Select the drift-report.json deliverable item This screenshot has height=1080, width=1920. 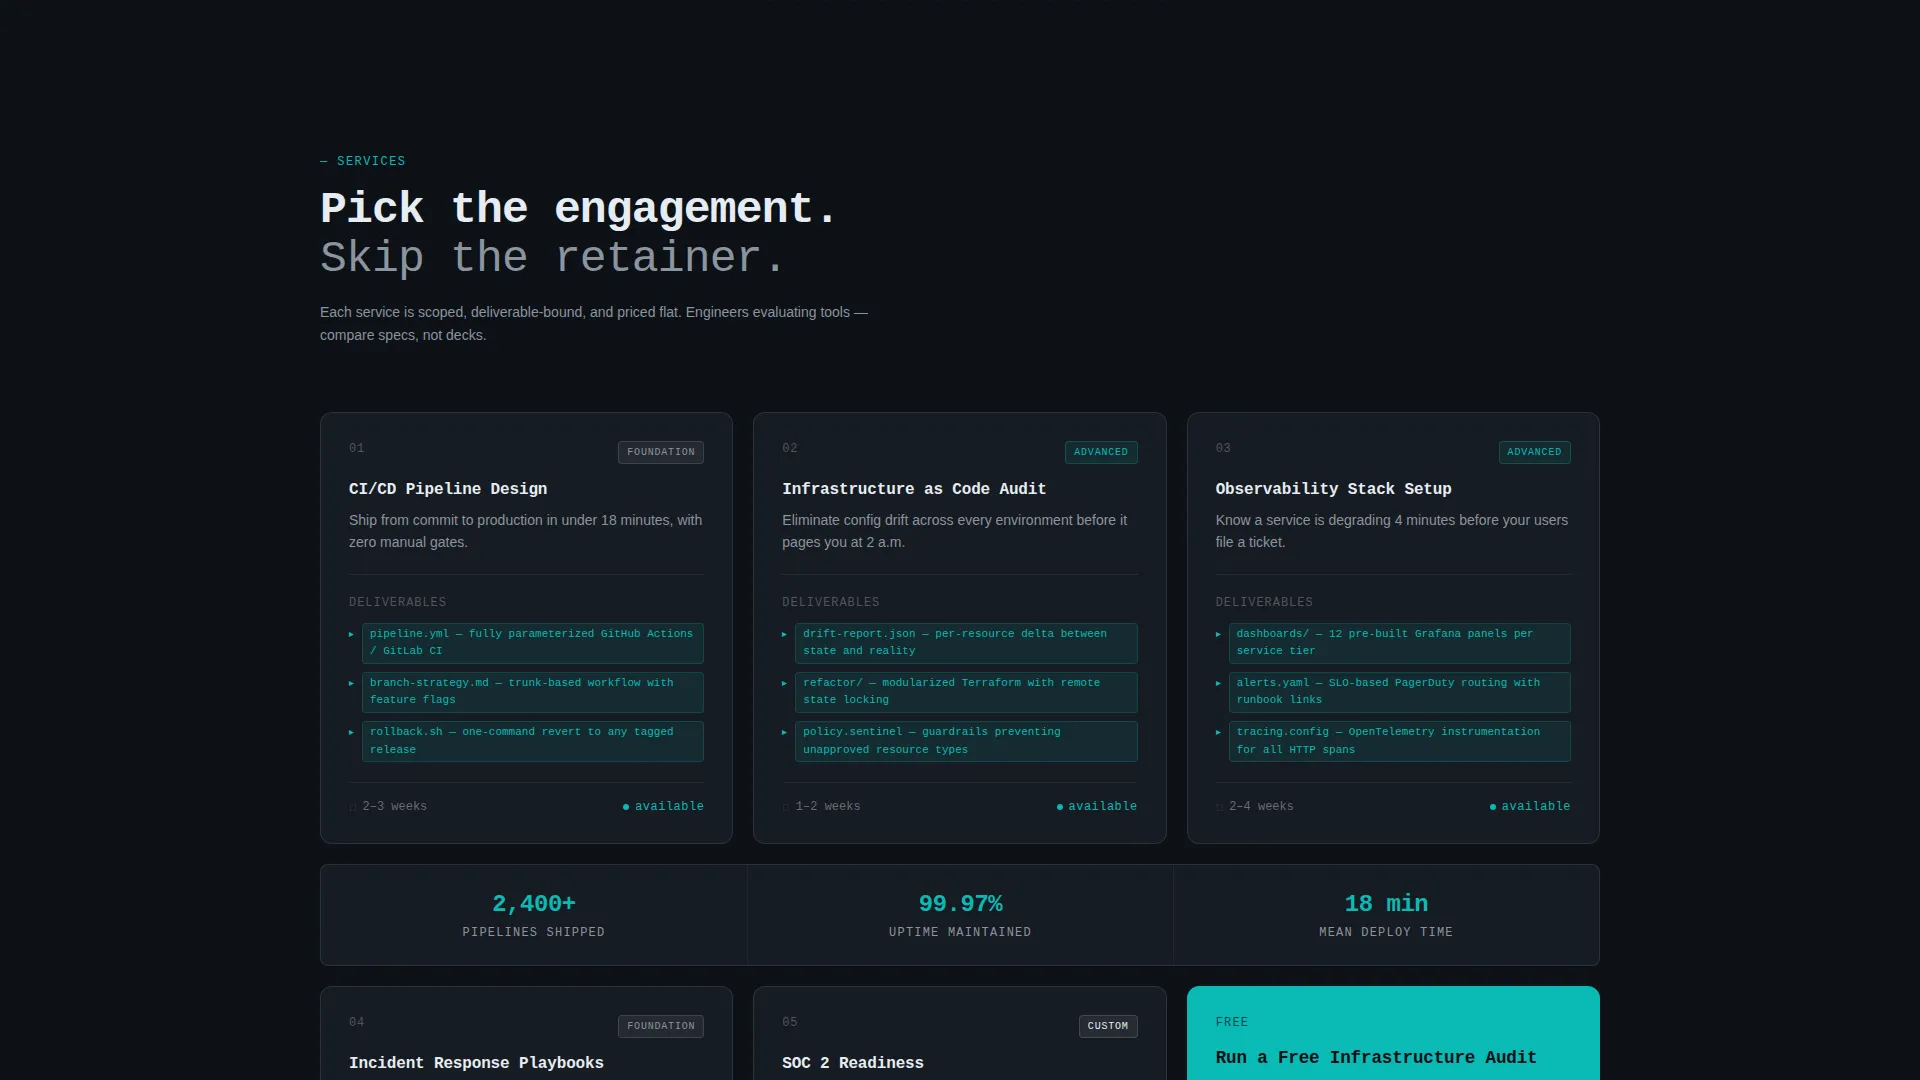966,643
